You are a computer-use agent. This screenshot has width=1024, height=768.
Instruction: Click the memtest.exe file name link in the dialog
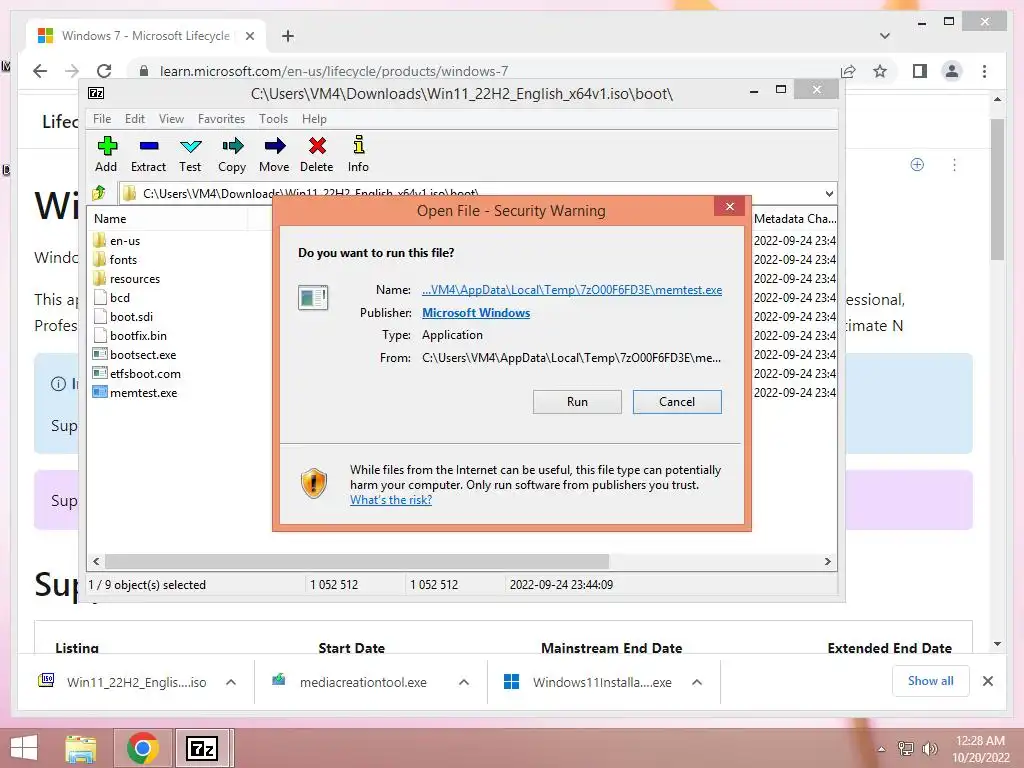(x=572, y=290)
